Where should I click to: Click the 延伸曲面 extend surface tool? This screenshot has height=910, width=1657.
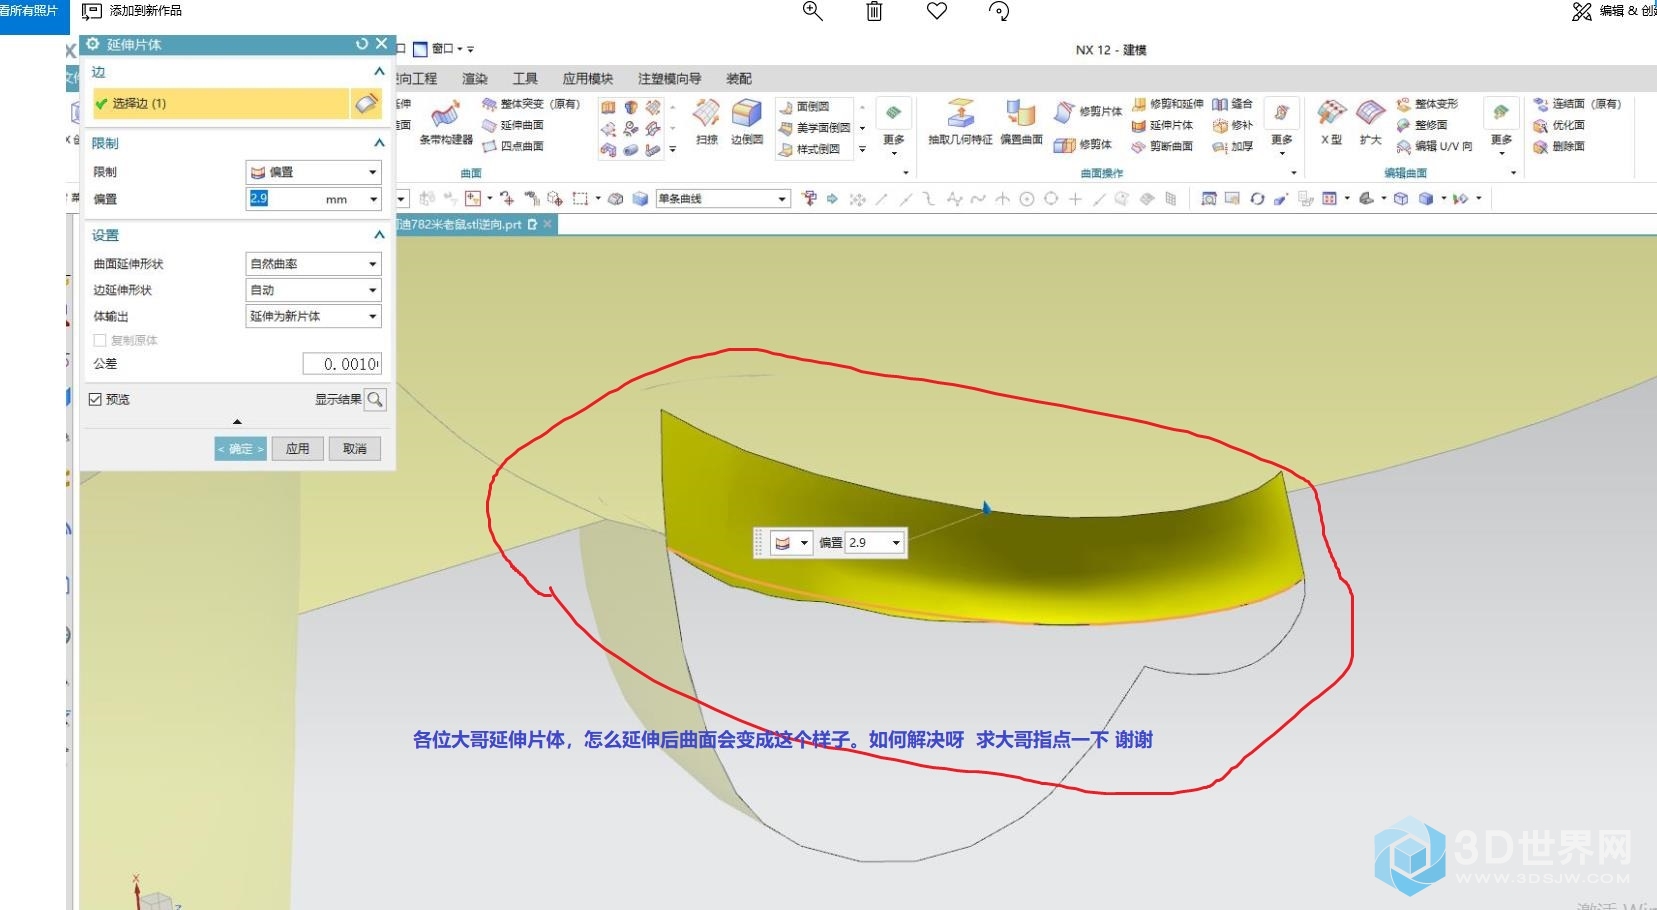(513, 125)
